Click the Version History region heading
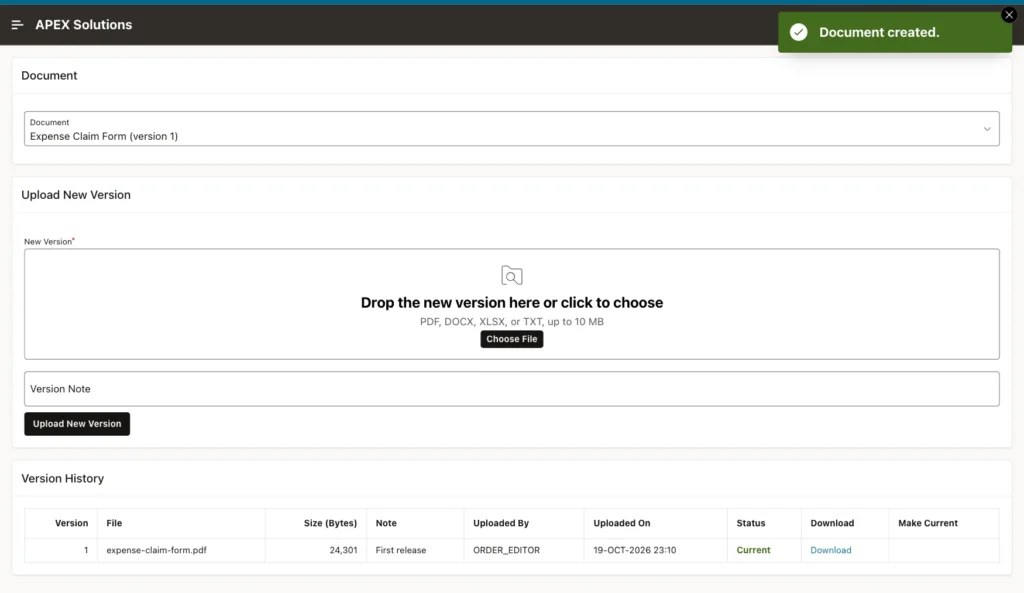This screenshot has width=1024, height=593. click(63, 479)
